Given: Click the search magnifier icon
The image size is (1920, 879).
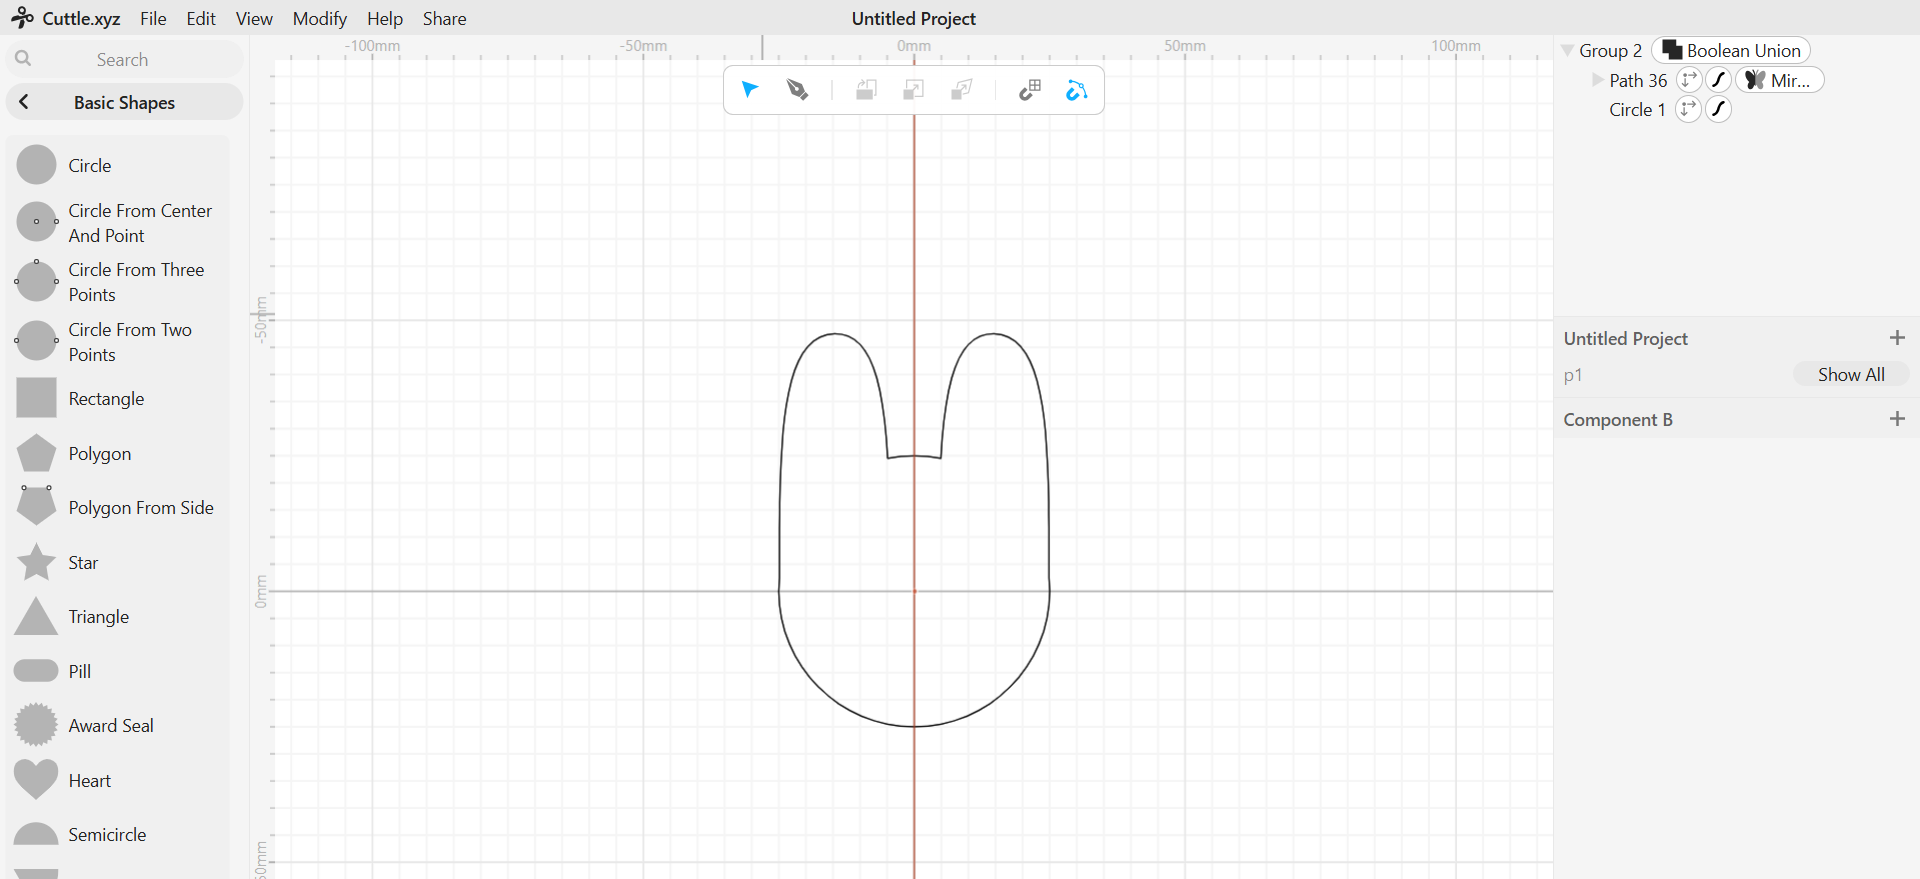Looking at the screenshot, I should coord(23,59).
